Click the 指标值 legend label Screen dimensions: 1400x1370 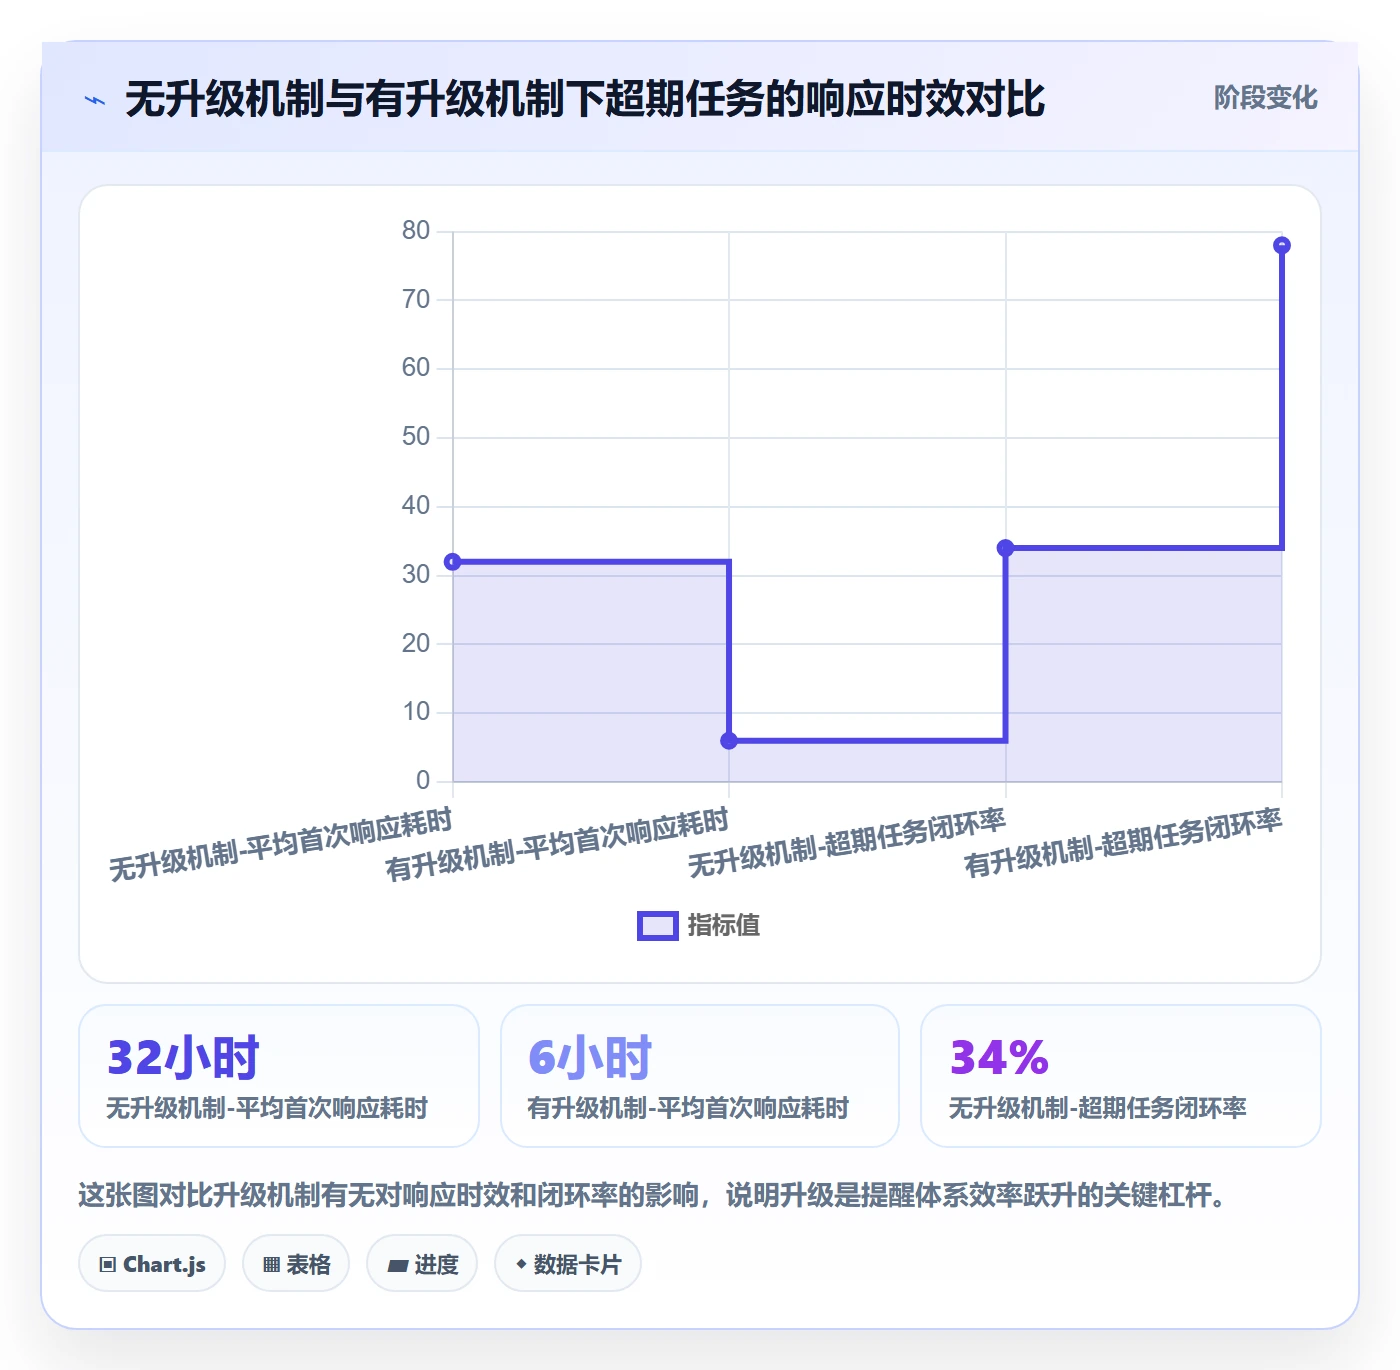pos(724,926)
